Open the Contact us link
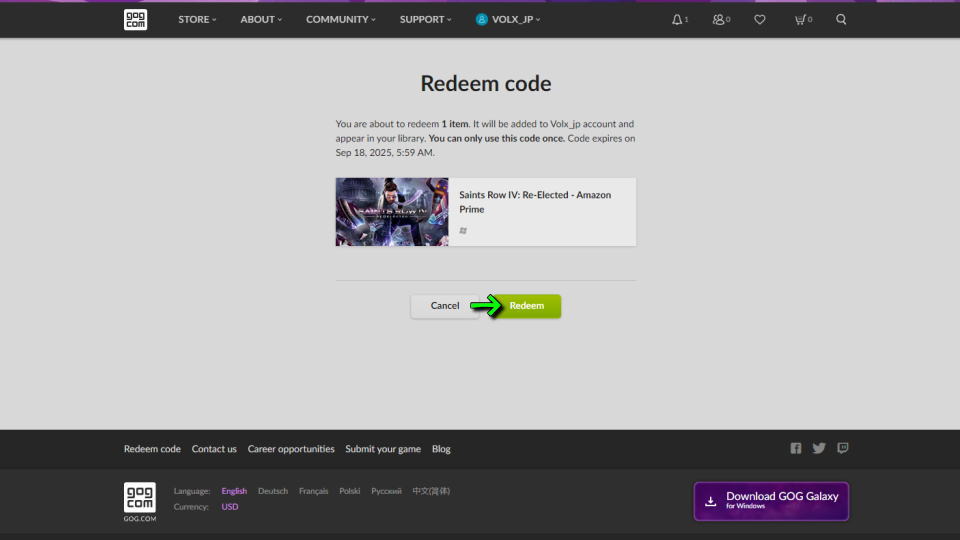960x540 pixels. [214, 449]
